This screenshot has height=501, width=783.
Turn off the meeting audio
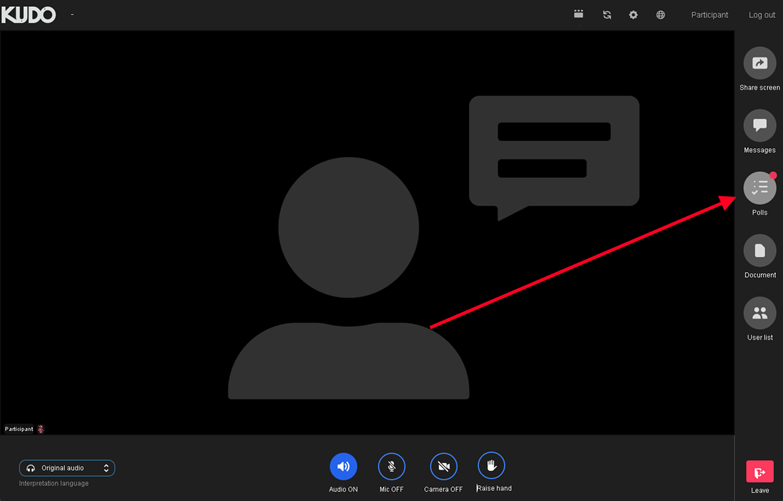[343, 467]
